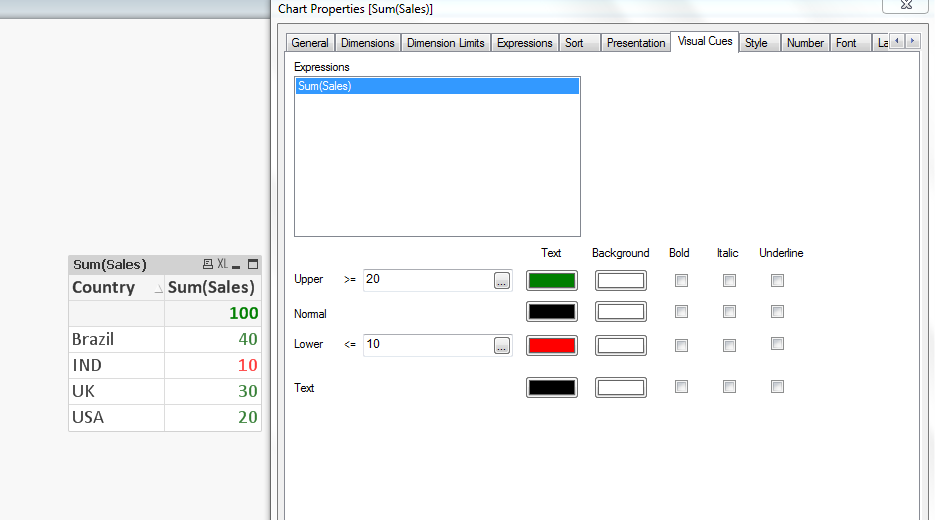Screen dimensions: 935x520
Task: Pick the black Normal text color
Action: (552, 311)
